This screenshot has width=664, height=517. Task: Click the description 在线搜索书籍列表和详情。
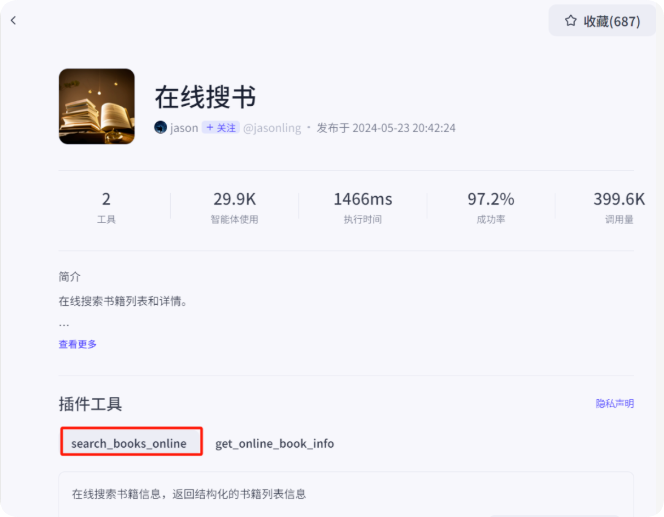click(123, 301)
